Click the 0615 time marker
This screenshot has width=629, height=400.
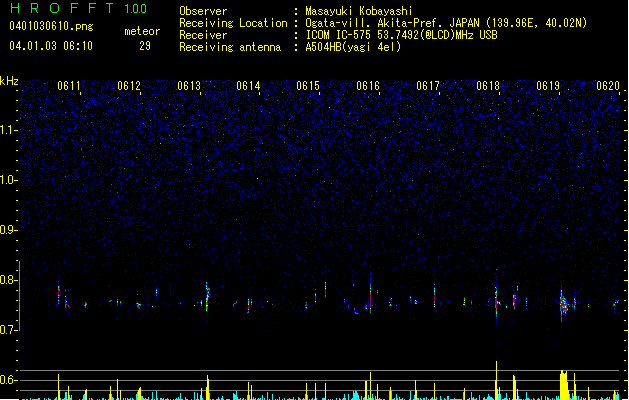308,86
